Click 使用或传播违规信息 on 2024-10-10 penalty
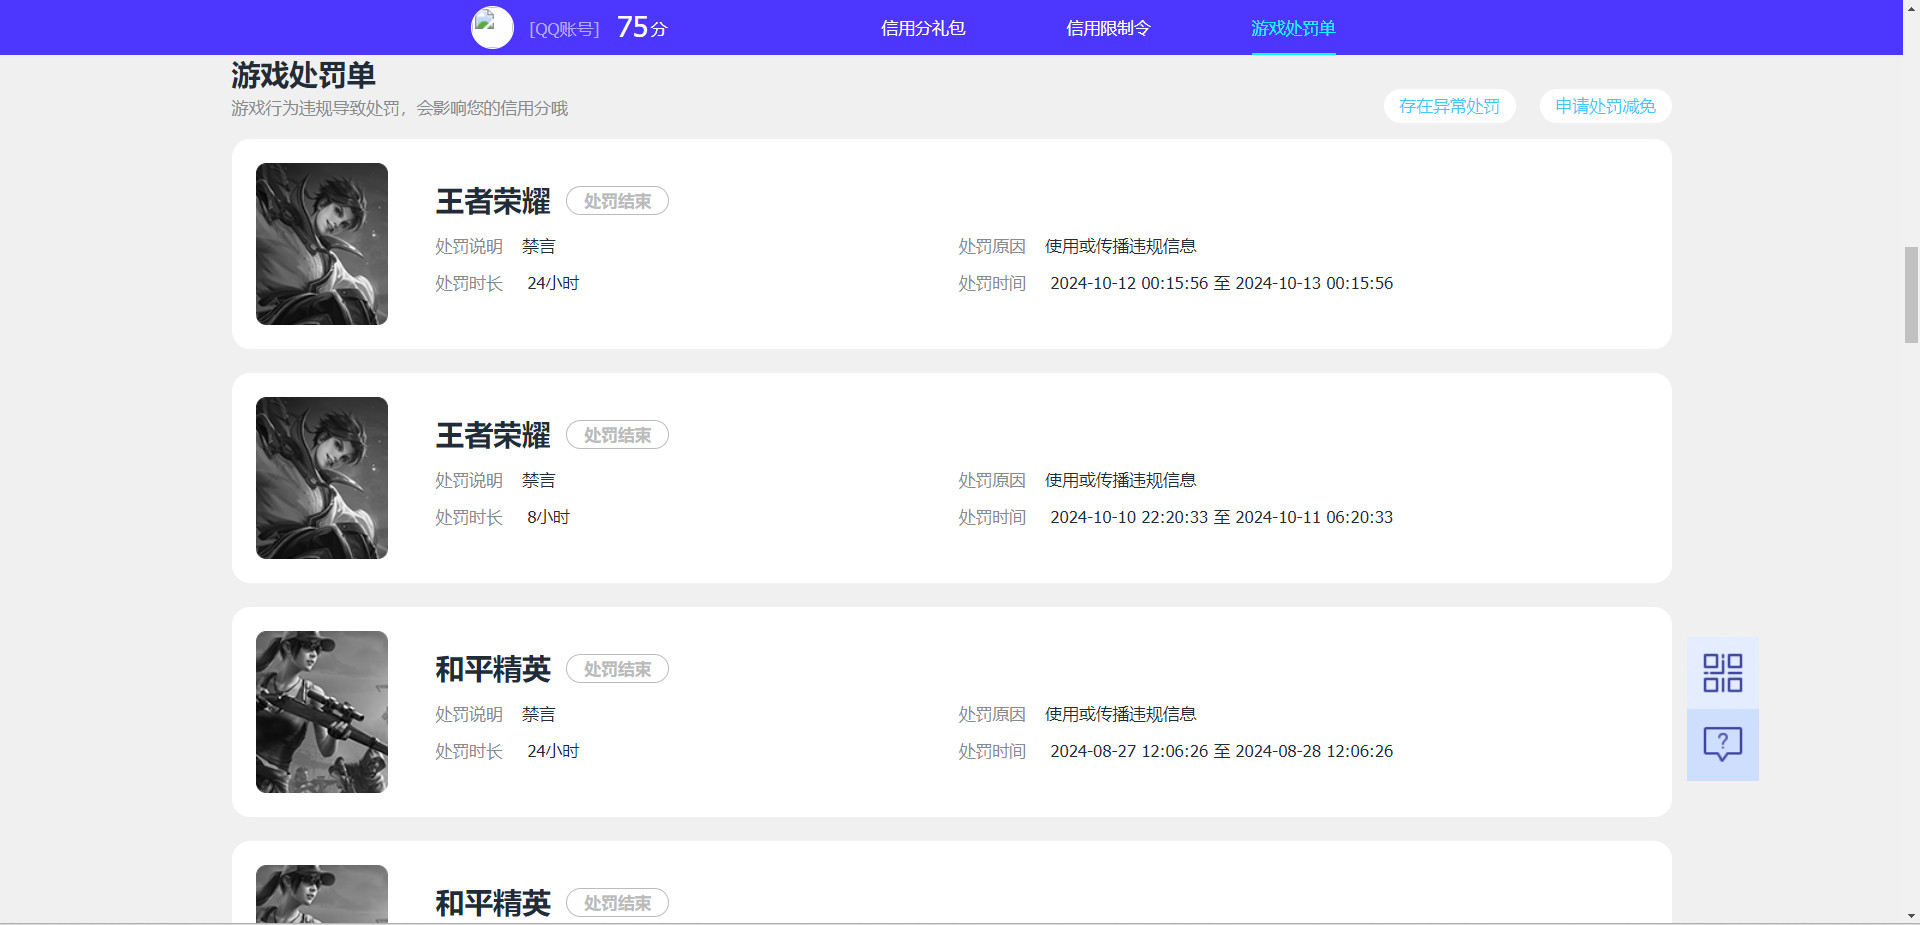 tap(1120, 480)
